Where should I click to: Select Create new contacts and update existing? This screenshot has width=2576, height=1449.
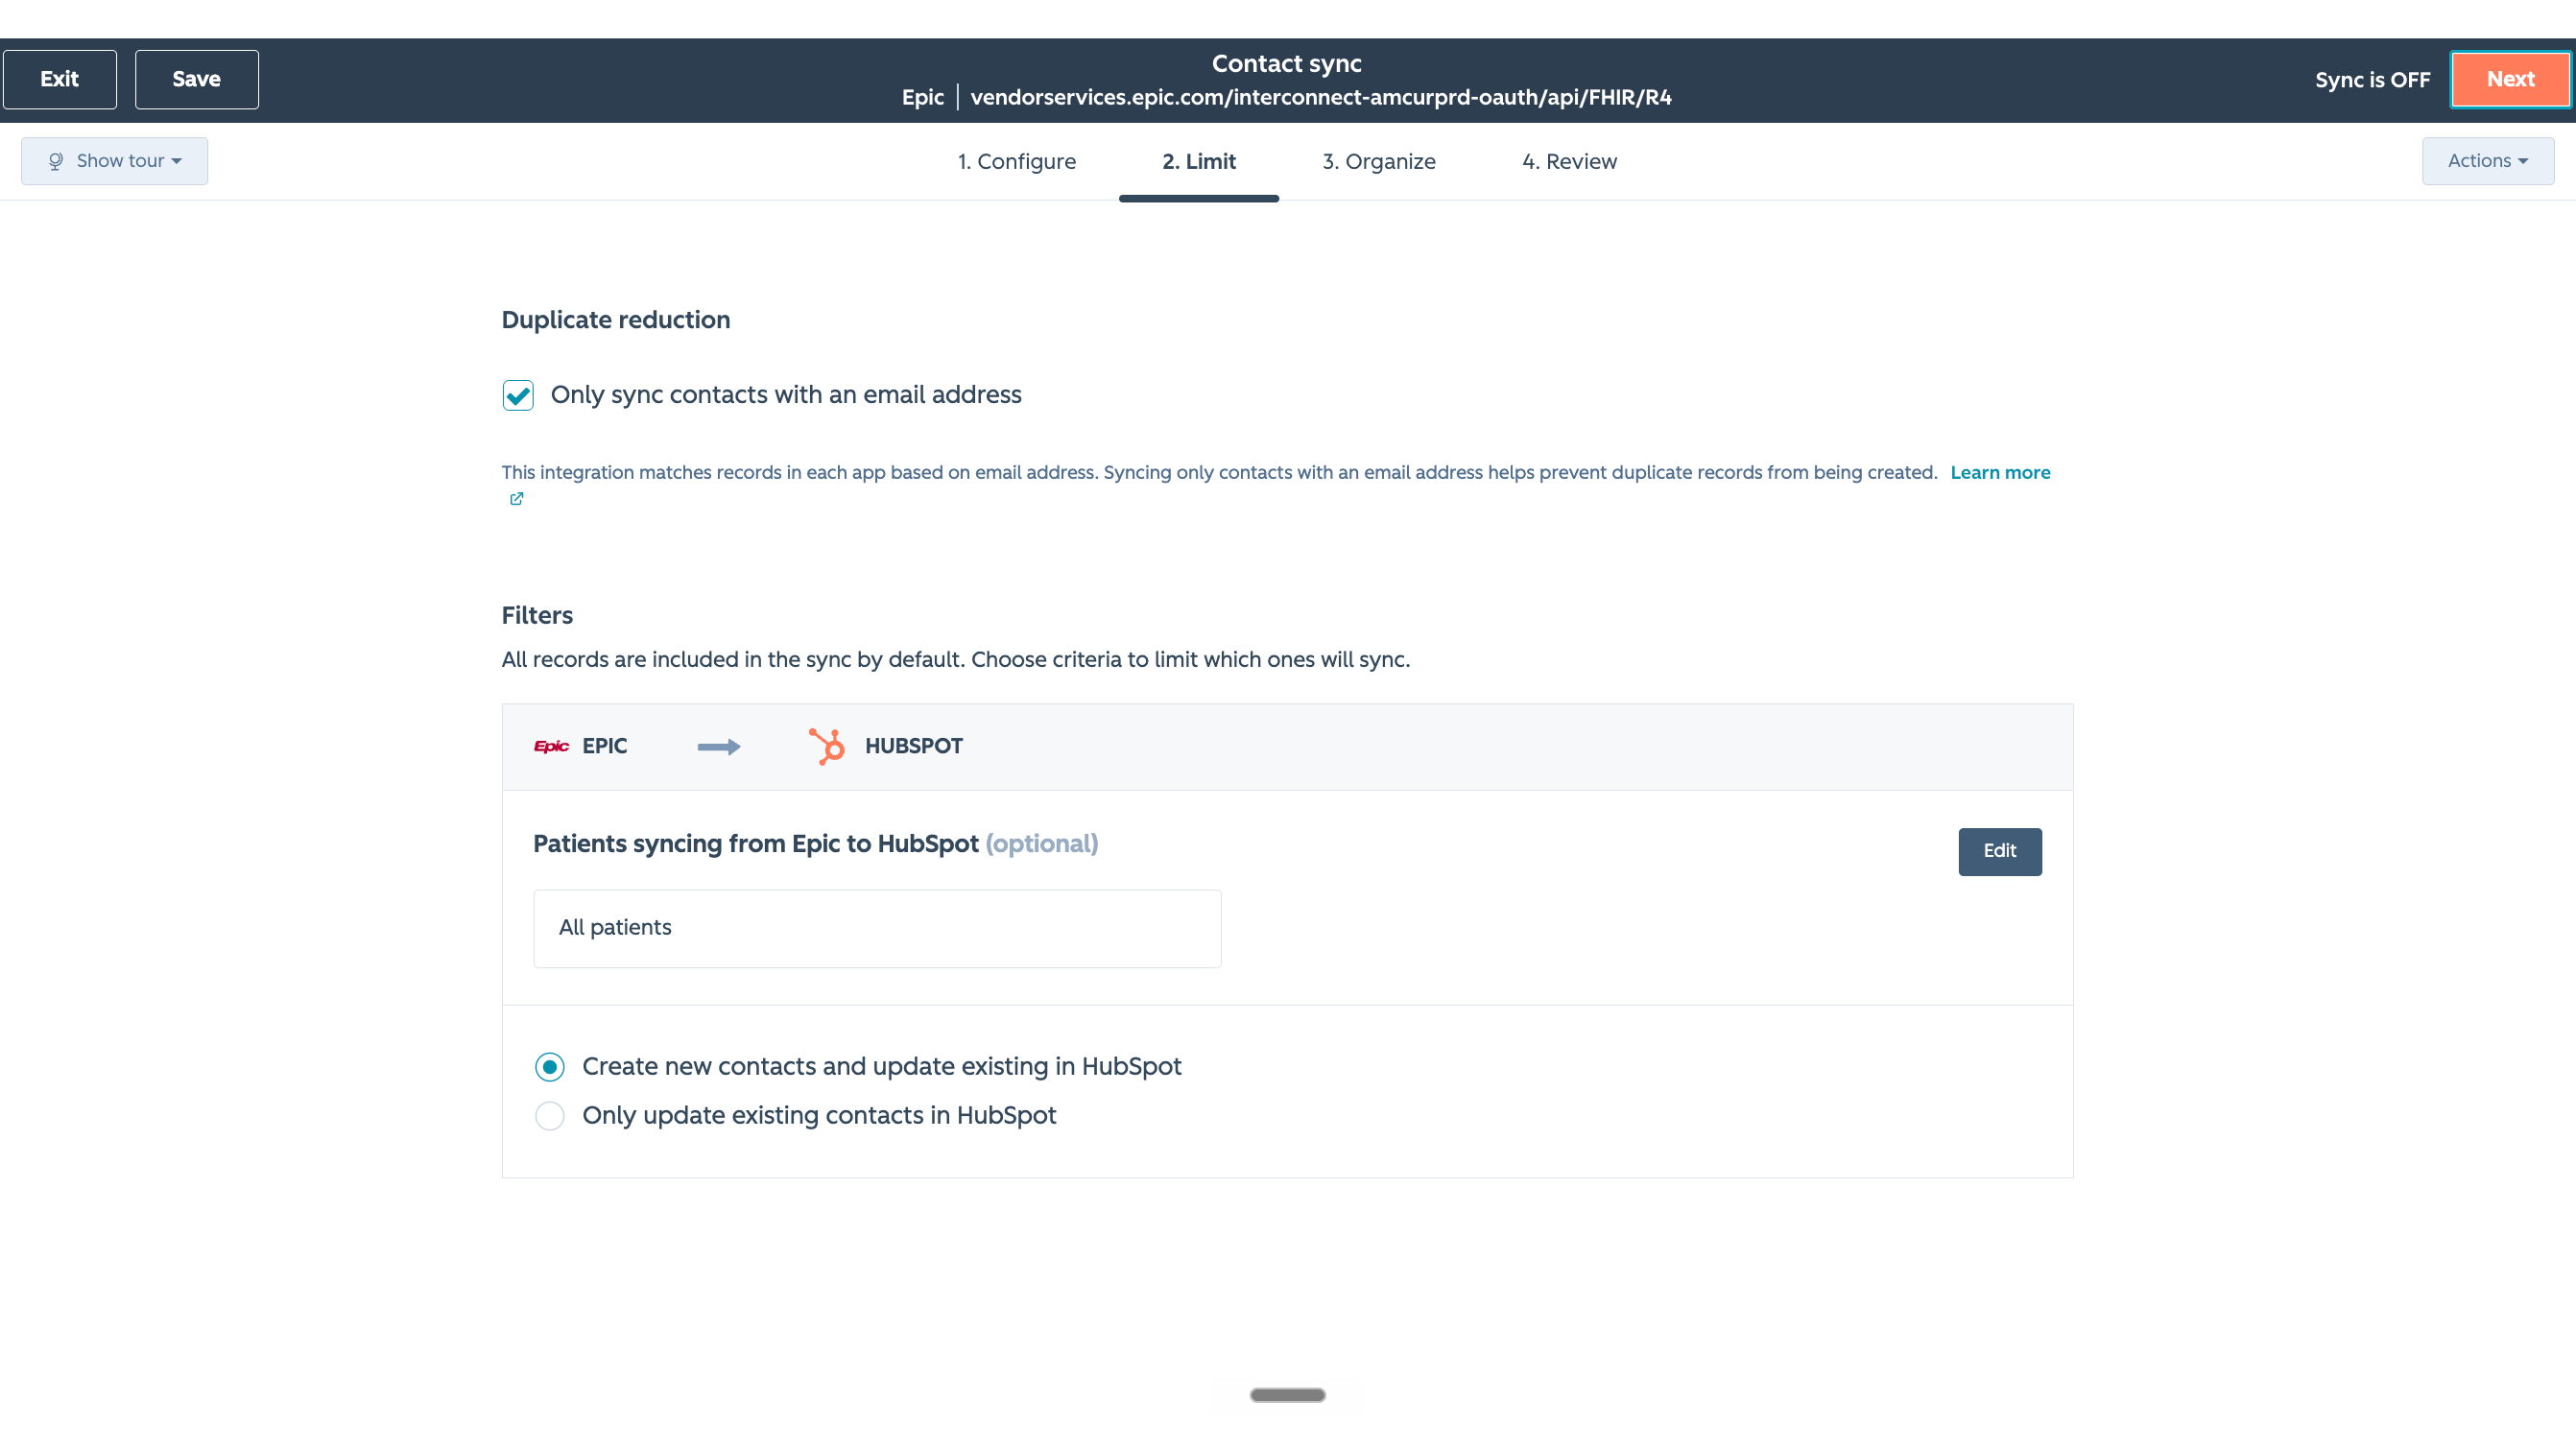click(550, 1067)
